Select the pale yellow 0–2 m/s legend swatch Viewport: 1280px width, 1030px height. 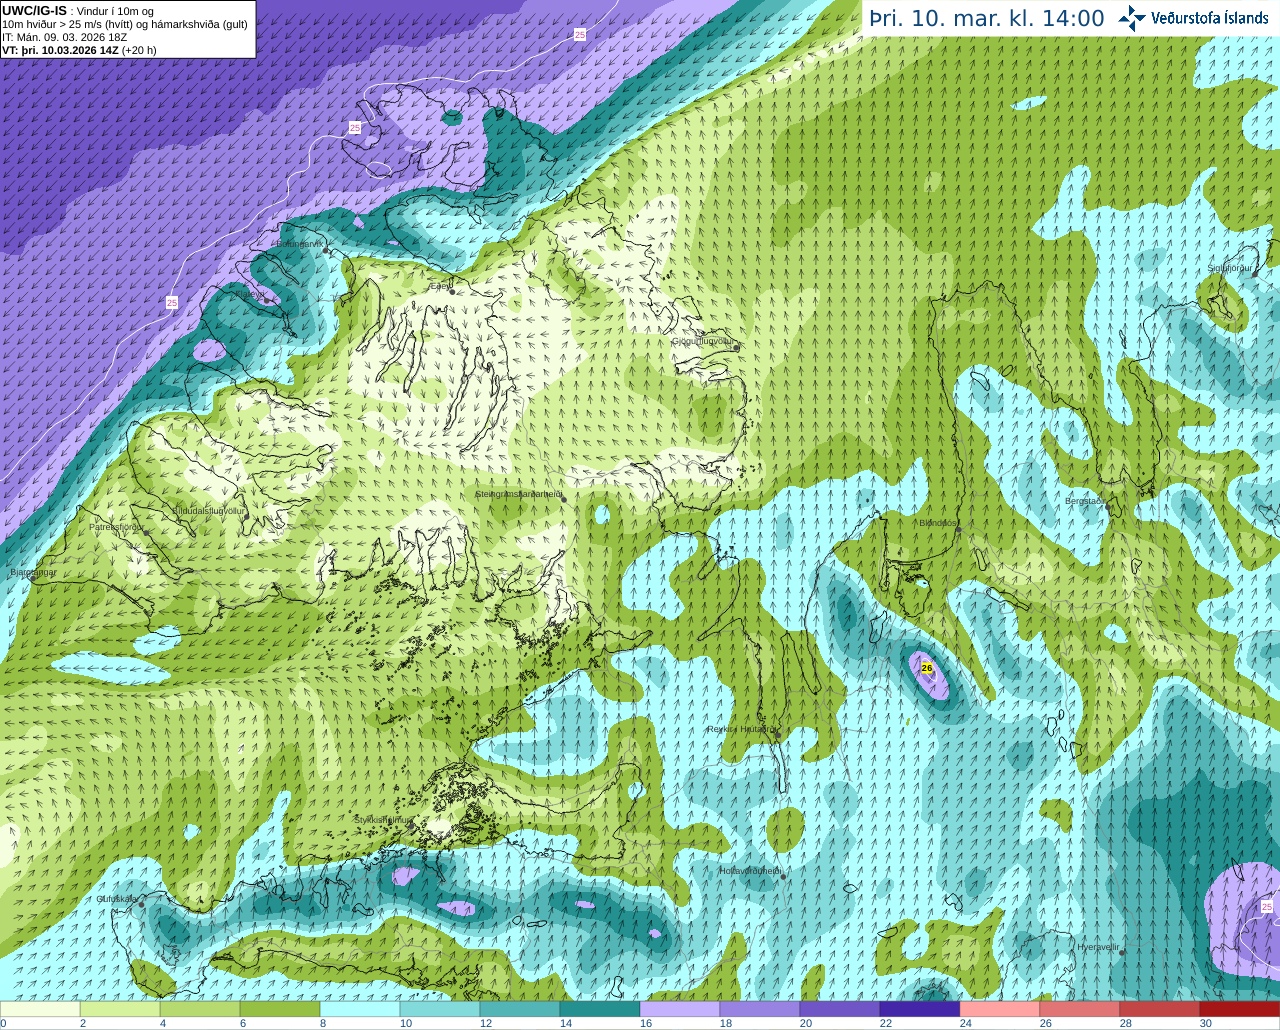point(40,1009)
